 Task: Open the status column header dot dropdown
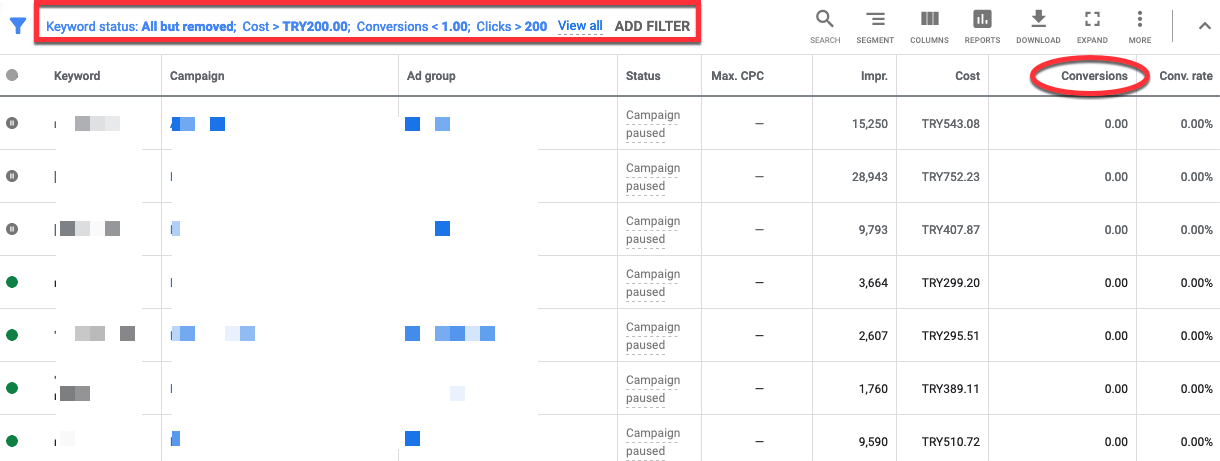pos(12,75)
